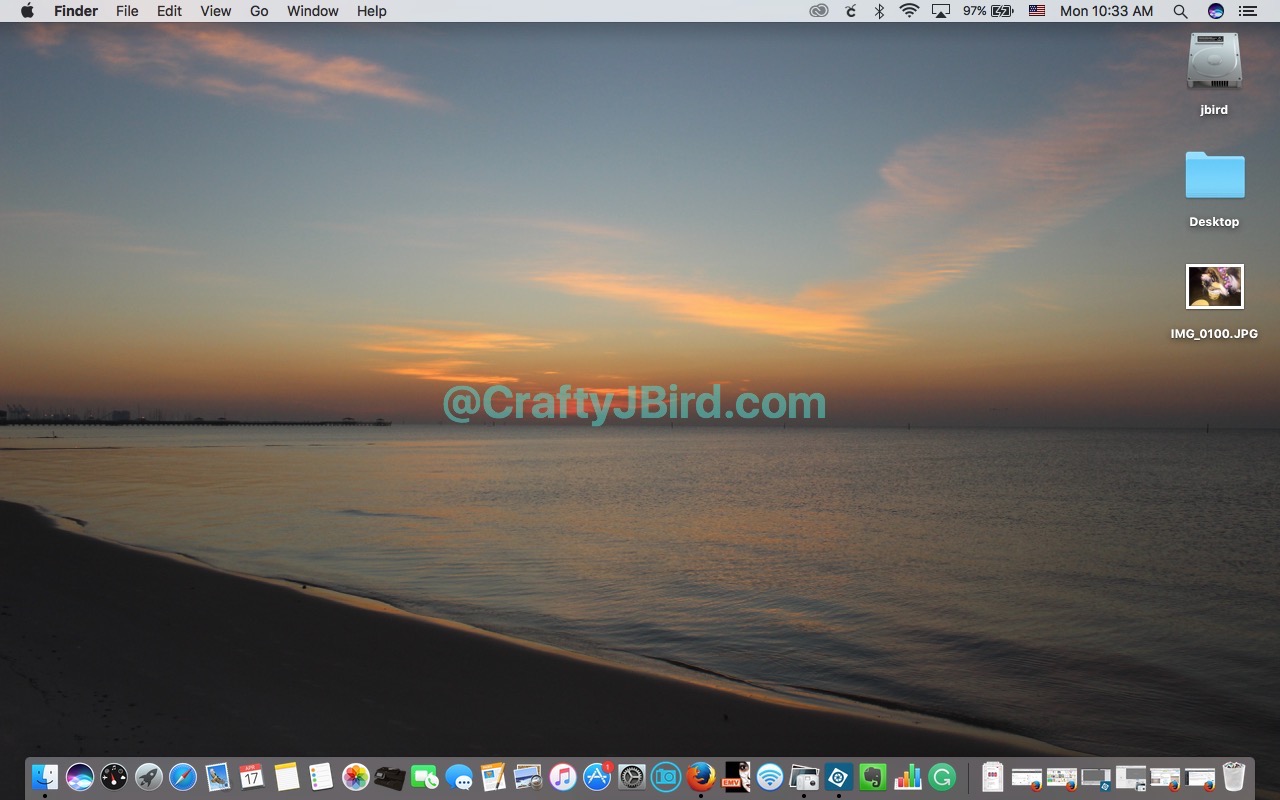Click the iTunes dock icon
1280x800 pixels.
coord(563,777)
